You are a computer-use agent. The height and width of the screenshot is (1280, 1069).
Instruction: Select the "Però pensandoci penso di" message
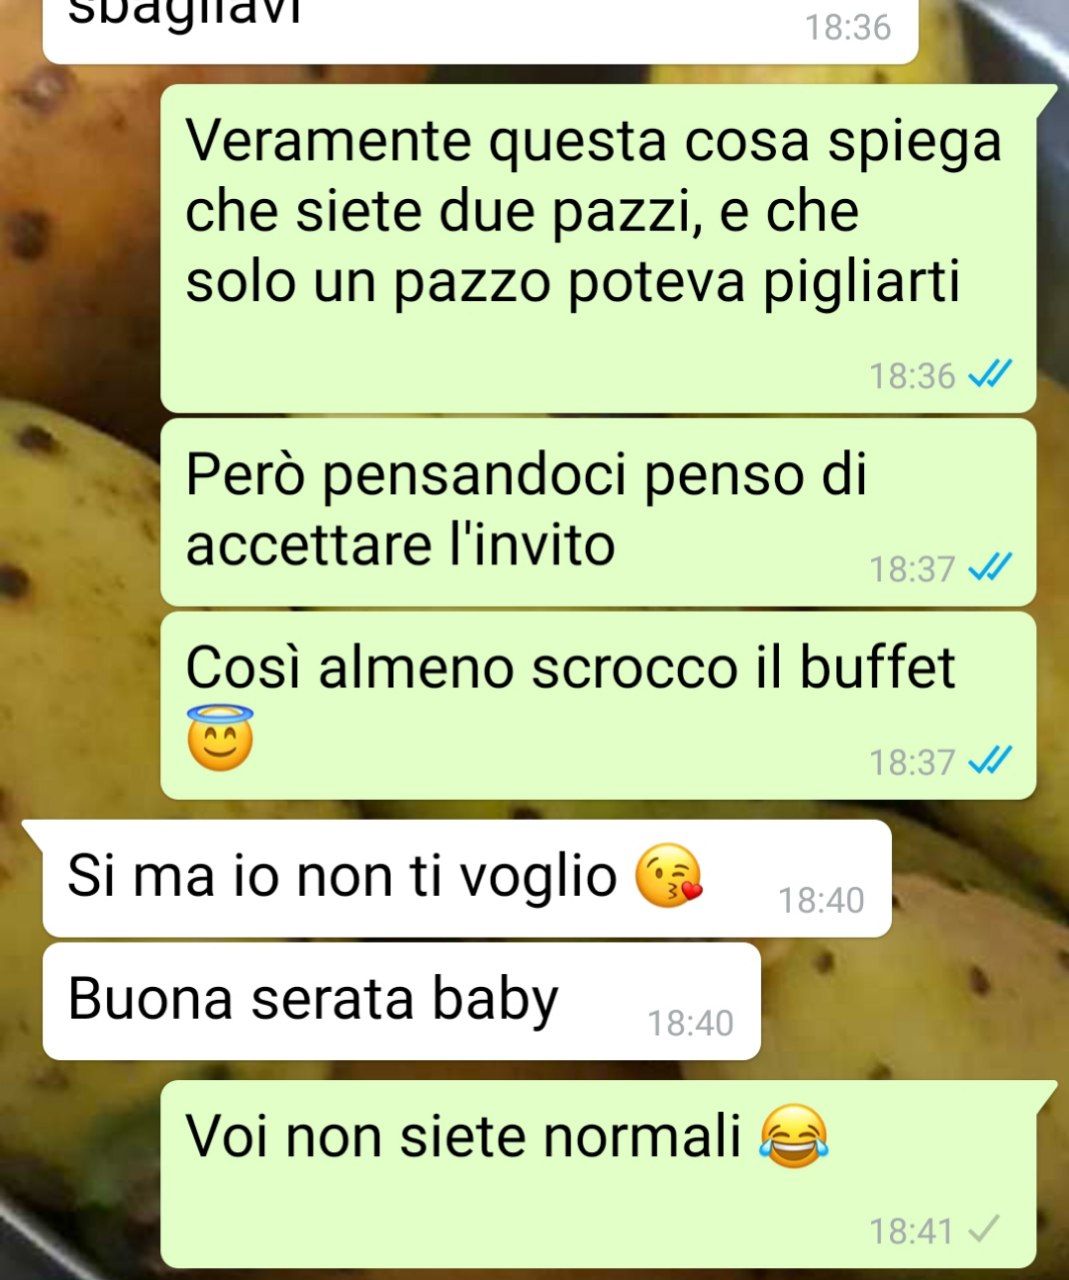pos(598,512)
